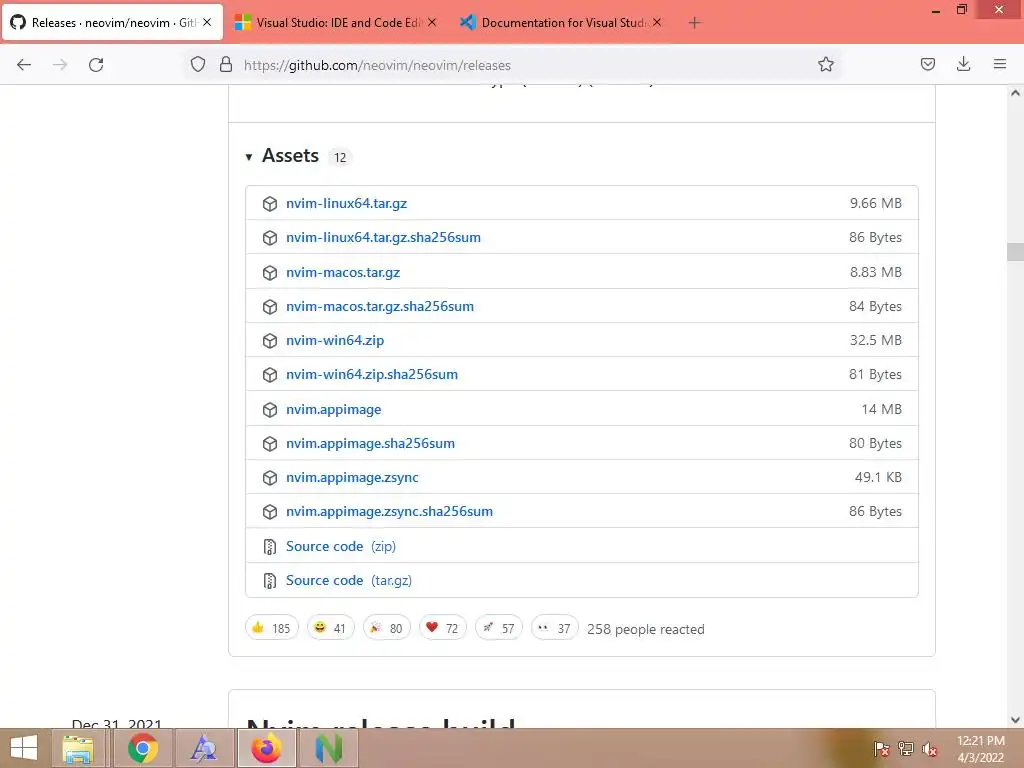
Task: Close the Releases neovim tab
Action: 207,22
